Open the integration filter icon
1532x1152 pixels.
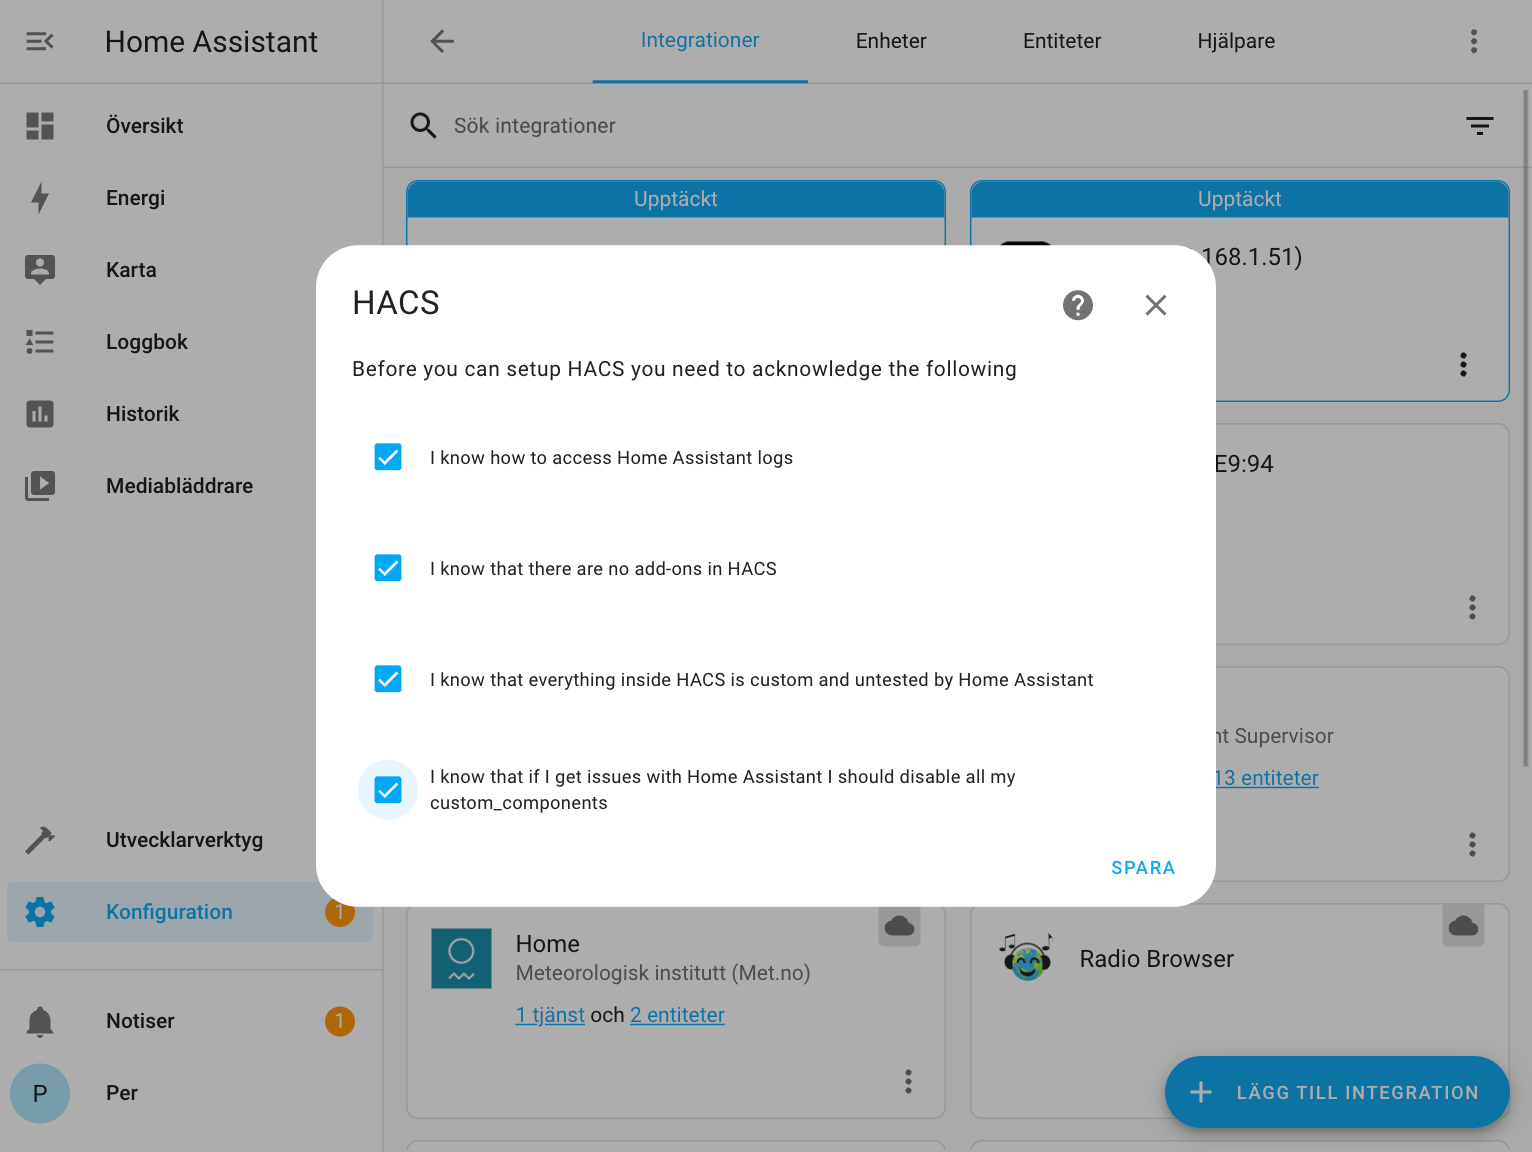1479,126
